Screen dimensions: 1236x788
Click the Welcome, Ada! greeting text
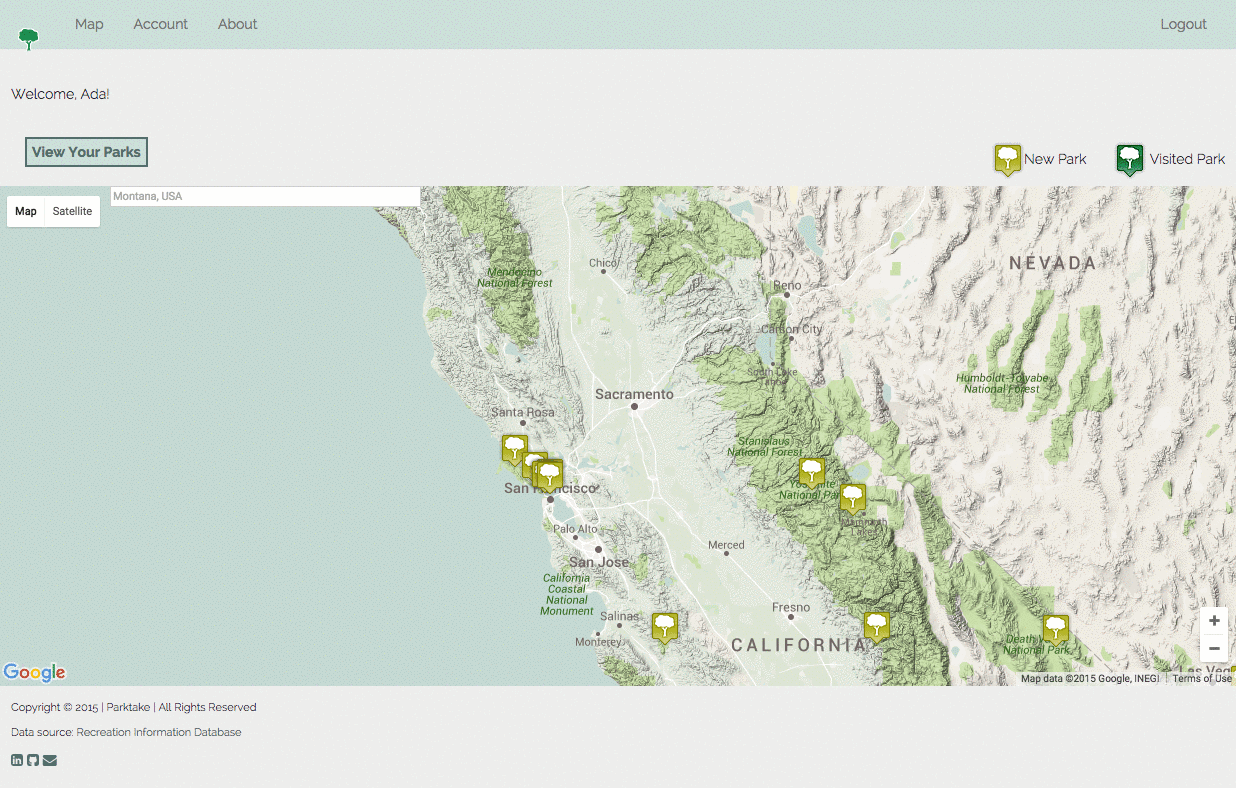point(60,94)
